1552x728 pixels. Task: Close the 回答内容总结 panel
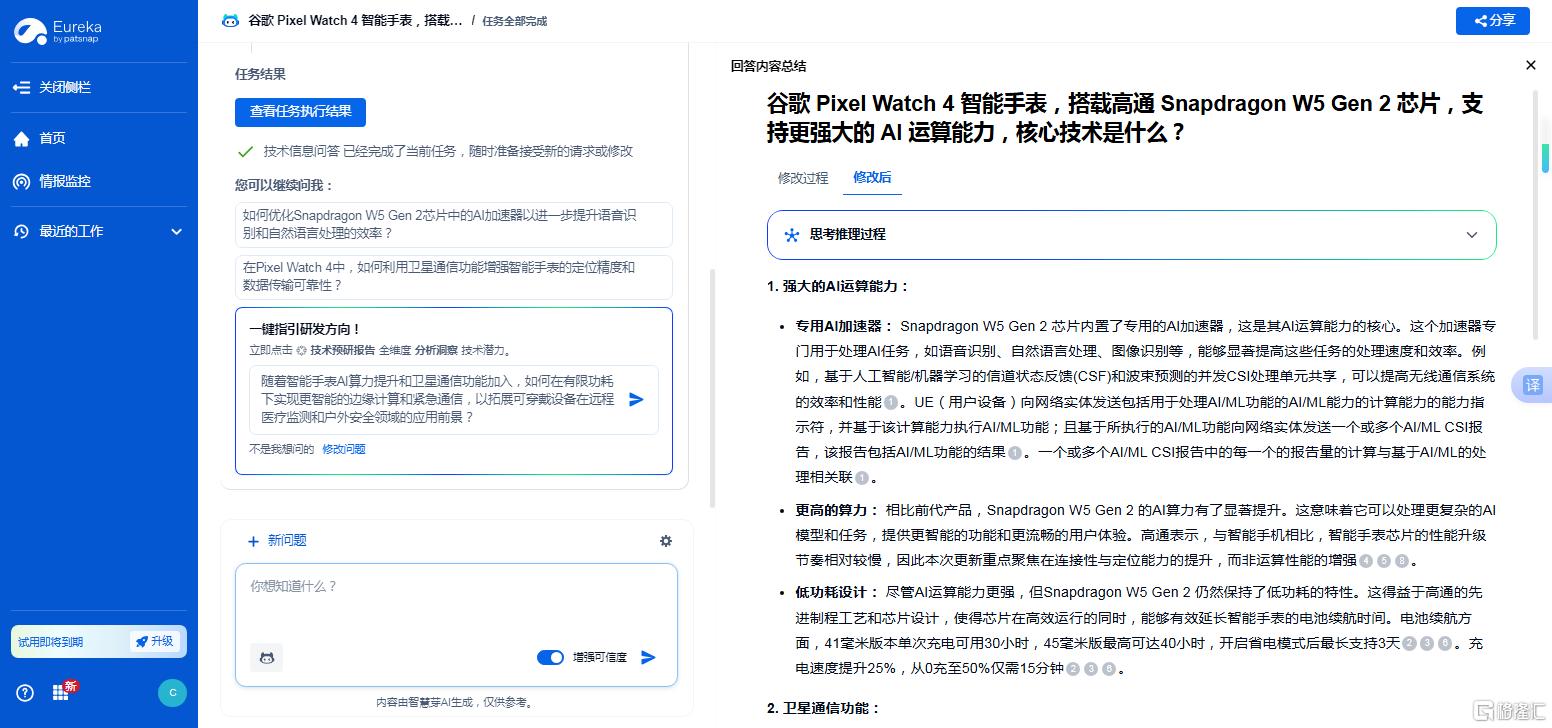tap(1530, 65)
